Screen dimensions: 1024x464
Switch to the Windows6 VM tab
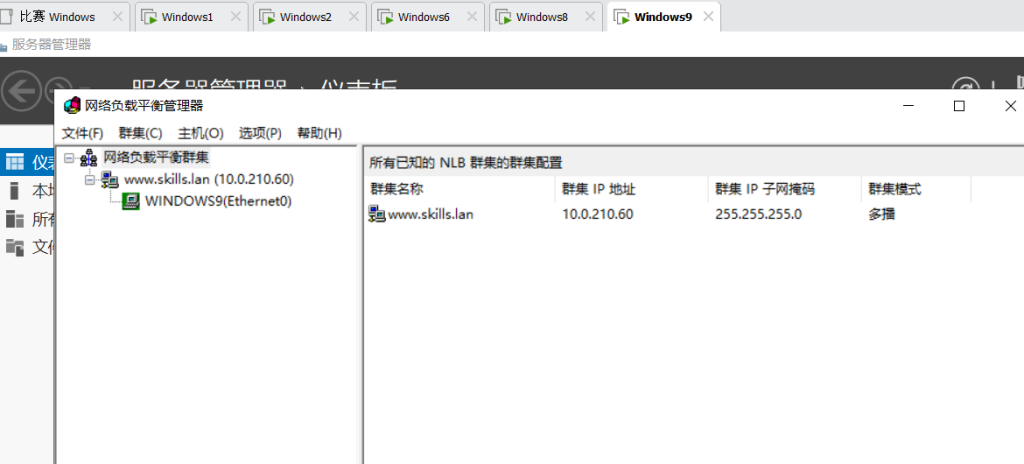point(423,17)
